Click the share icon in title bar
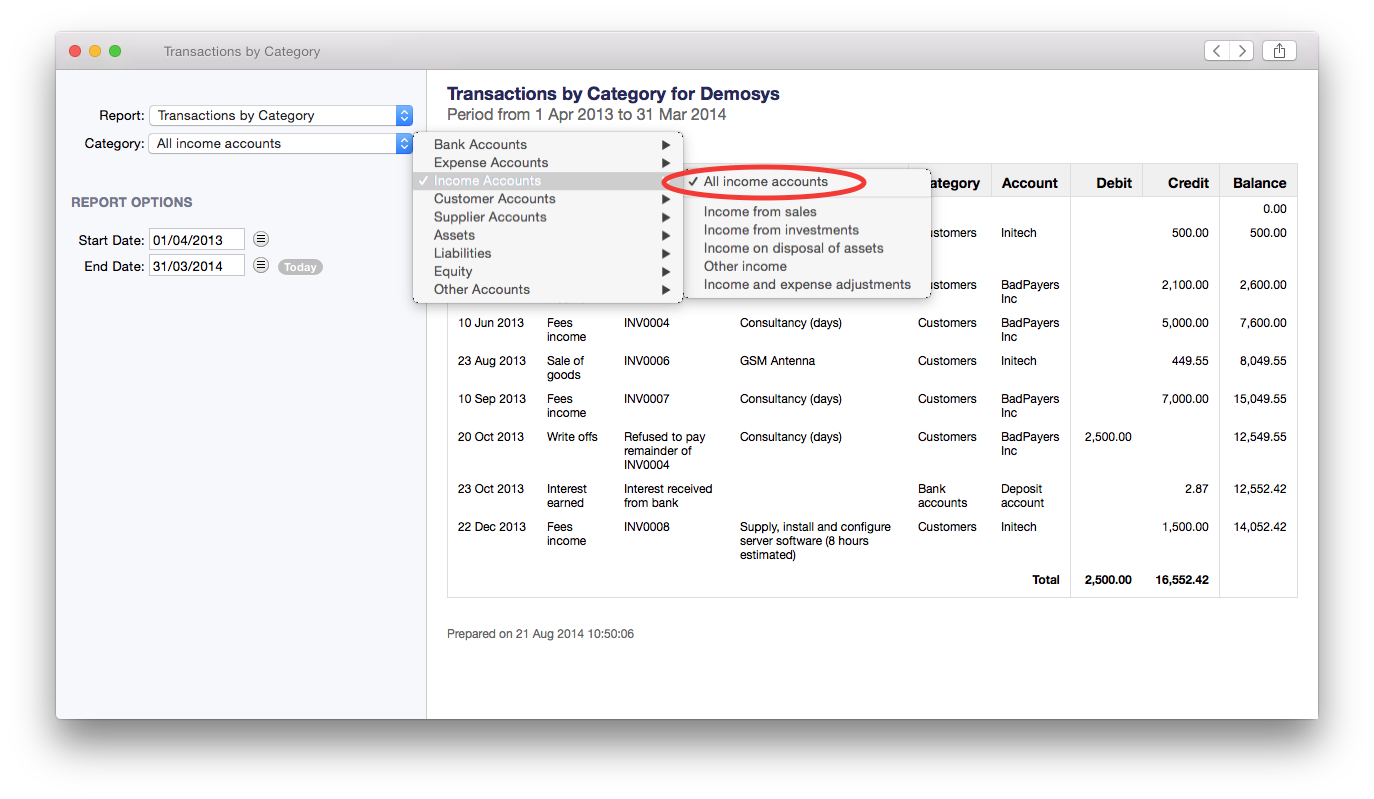This screenshot has width=1374, height=799. [x=1280, y=51]
